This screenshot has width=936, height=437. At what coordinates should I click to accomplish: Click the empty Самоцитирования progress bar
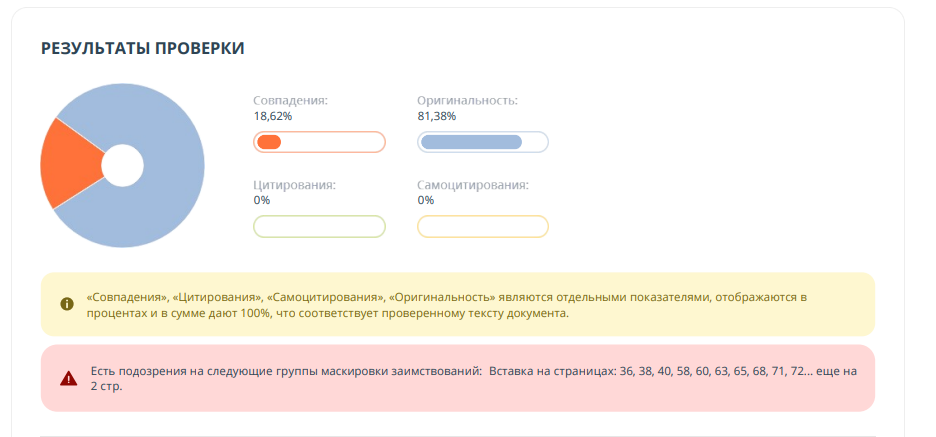tap(482, 227)
